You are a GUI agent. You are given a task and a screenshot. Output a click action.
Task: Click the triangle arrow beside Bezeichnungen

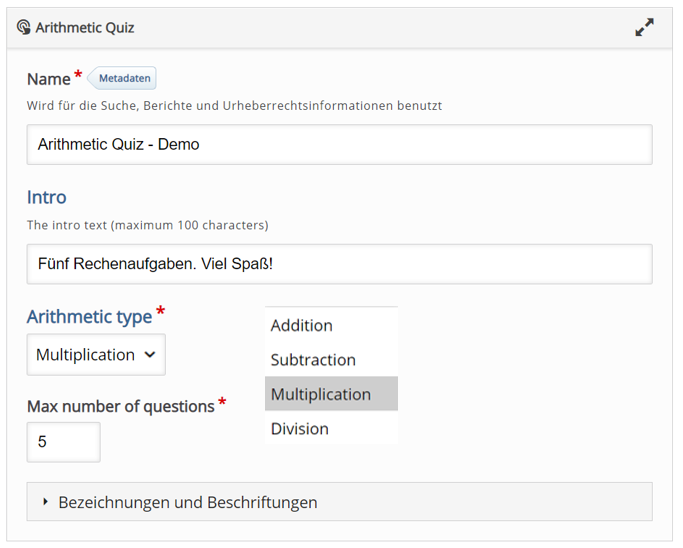point(46,502)
